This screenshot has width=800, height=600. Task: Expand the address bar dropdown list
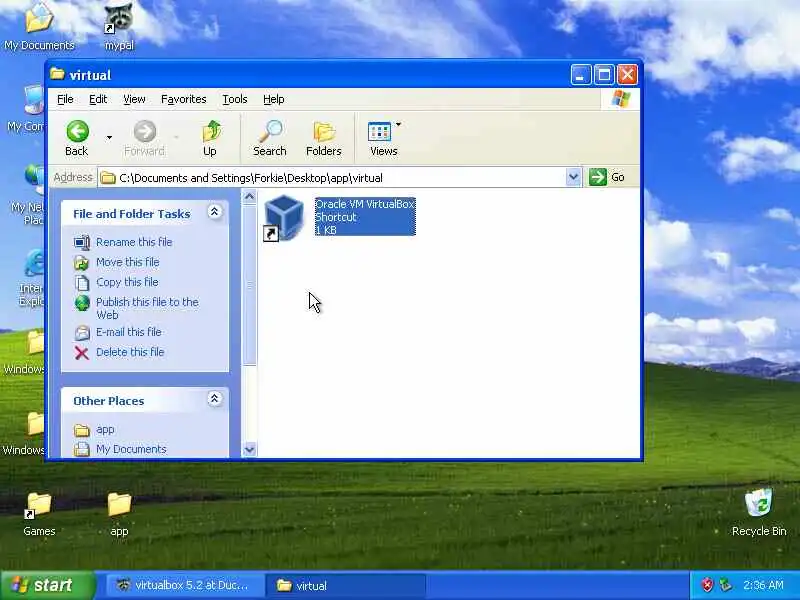click(x=573, y=178)
